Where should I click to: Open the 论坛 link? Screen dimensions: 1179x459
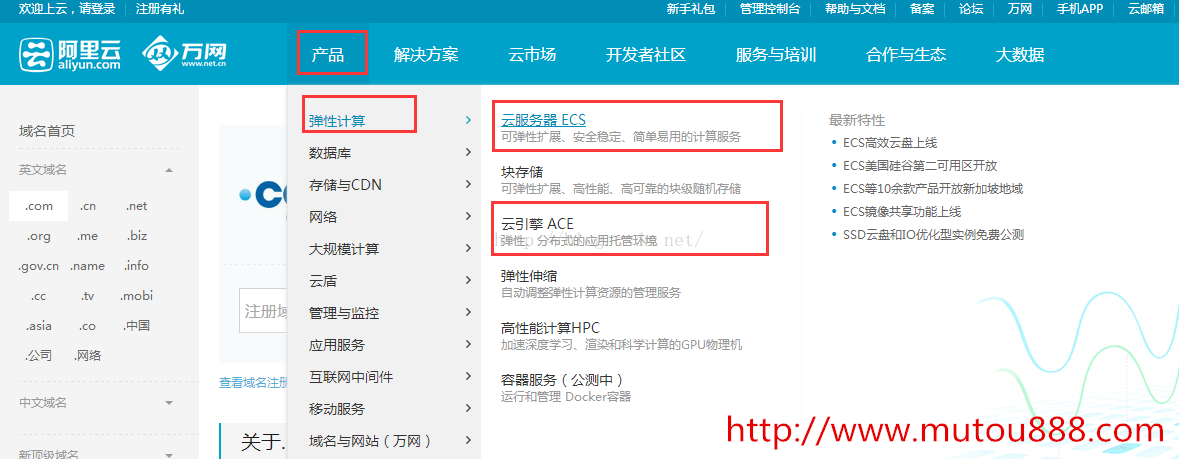pyautogui.click(x=971, y=9)
